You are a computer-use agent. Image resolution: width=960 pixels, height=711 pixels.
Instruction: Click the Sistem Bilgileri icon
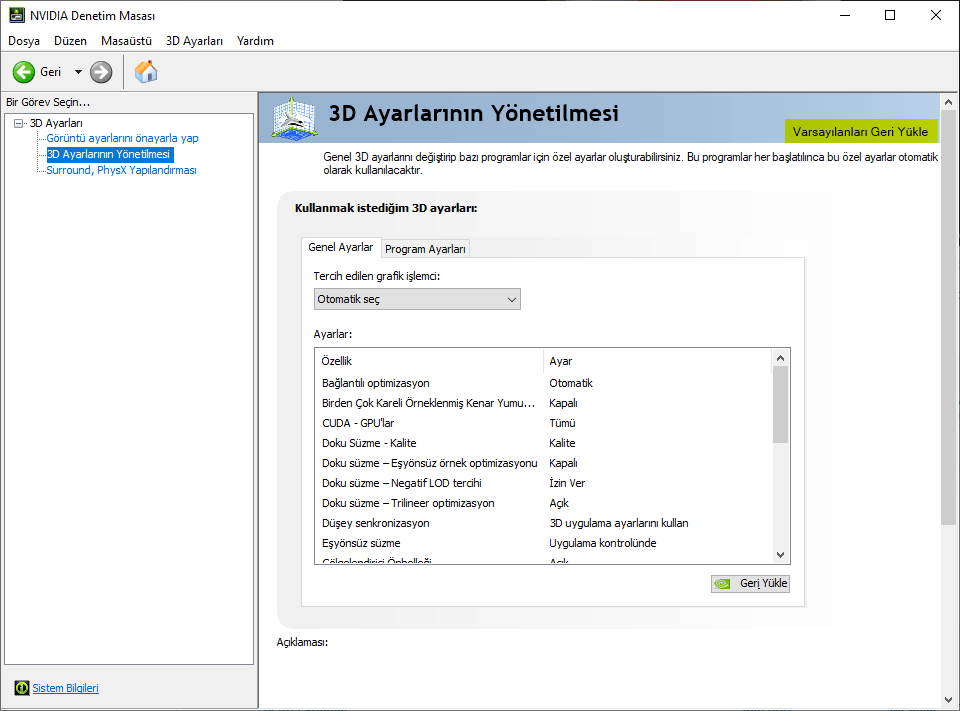point(21,688)
